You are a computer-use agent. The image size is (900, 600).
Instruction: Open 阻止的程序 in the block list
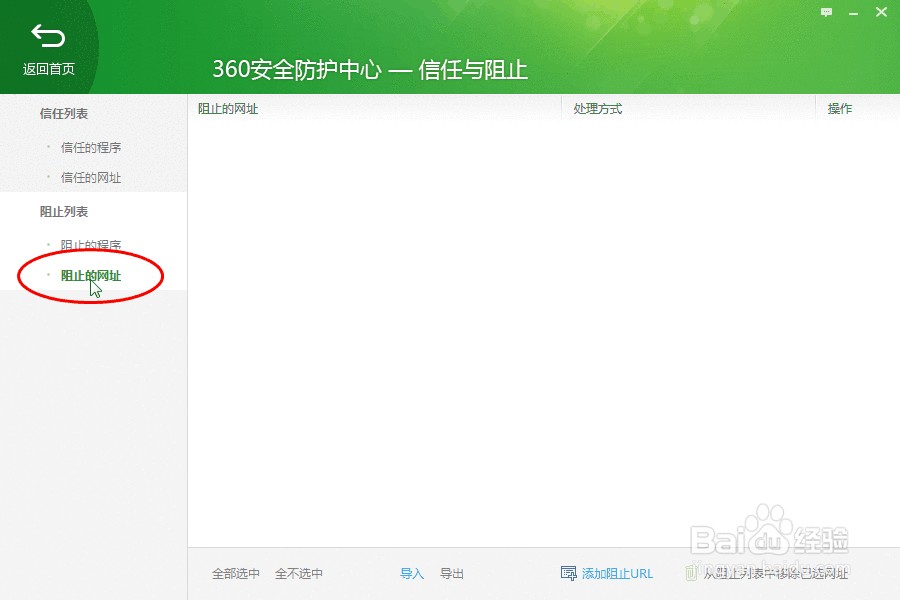91,245
